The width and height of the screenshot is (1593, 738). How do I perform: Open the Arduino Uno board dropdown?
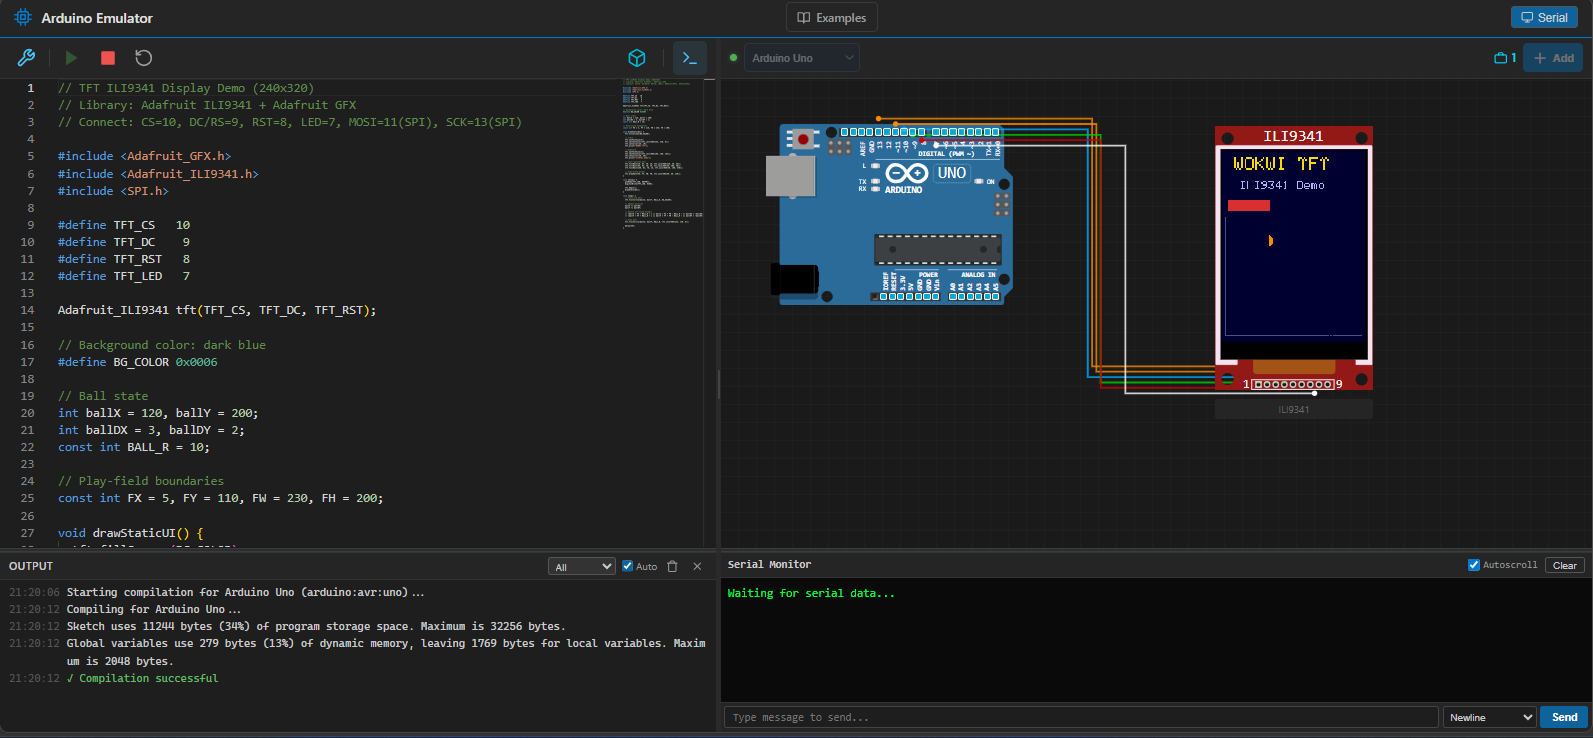[x=802, y=58]
